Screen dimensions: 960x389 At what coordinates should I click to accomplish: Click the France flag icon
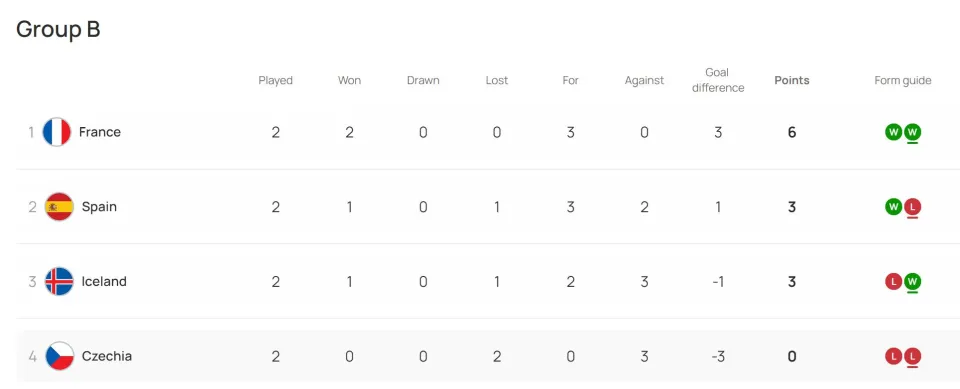pyautogui.click(x=56, y=132)
